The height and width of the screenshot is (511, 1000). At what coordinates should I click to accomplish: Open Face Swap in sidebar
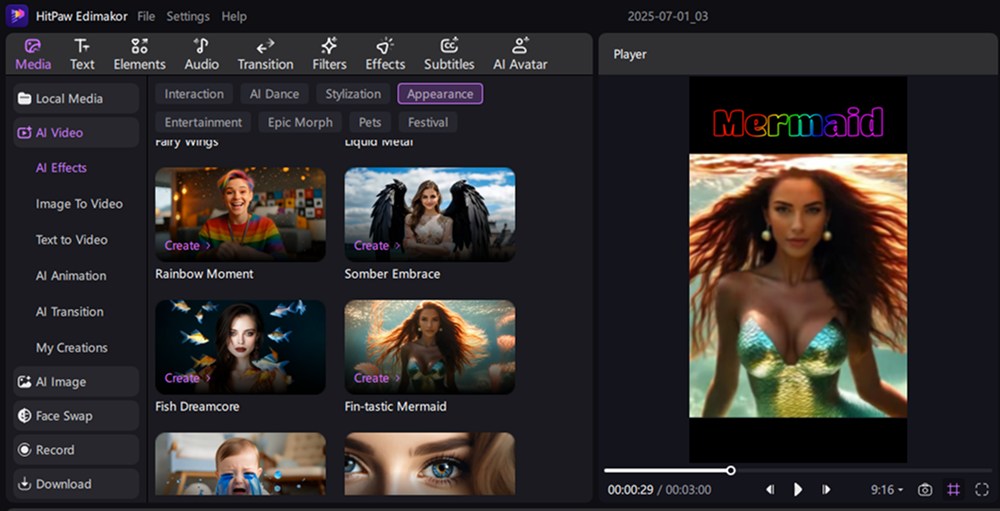[76, 416]
